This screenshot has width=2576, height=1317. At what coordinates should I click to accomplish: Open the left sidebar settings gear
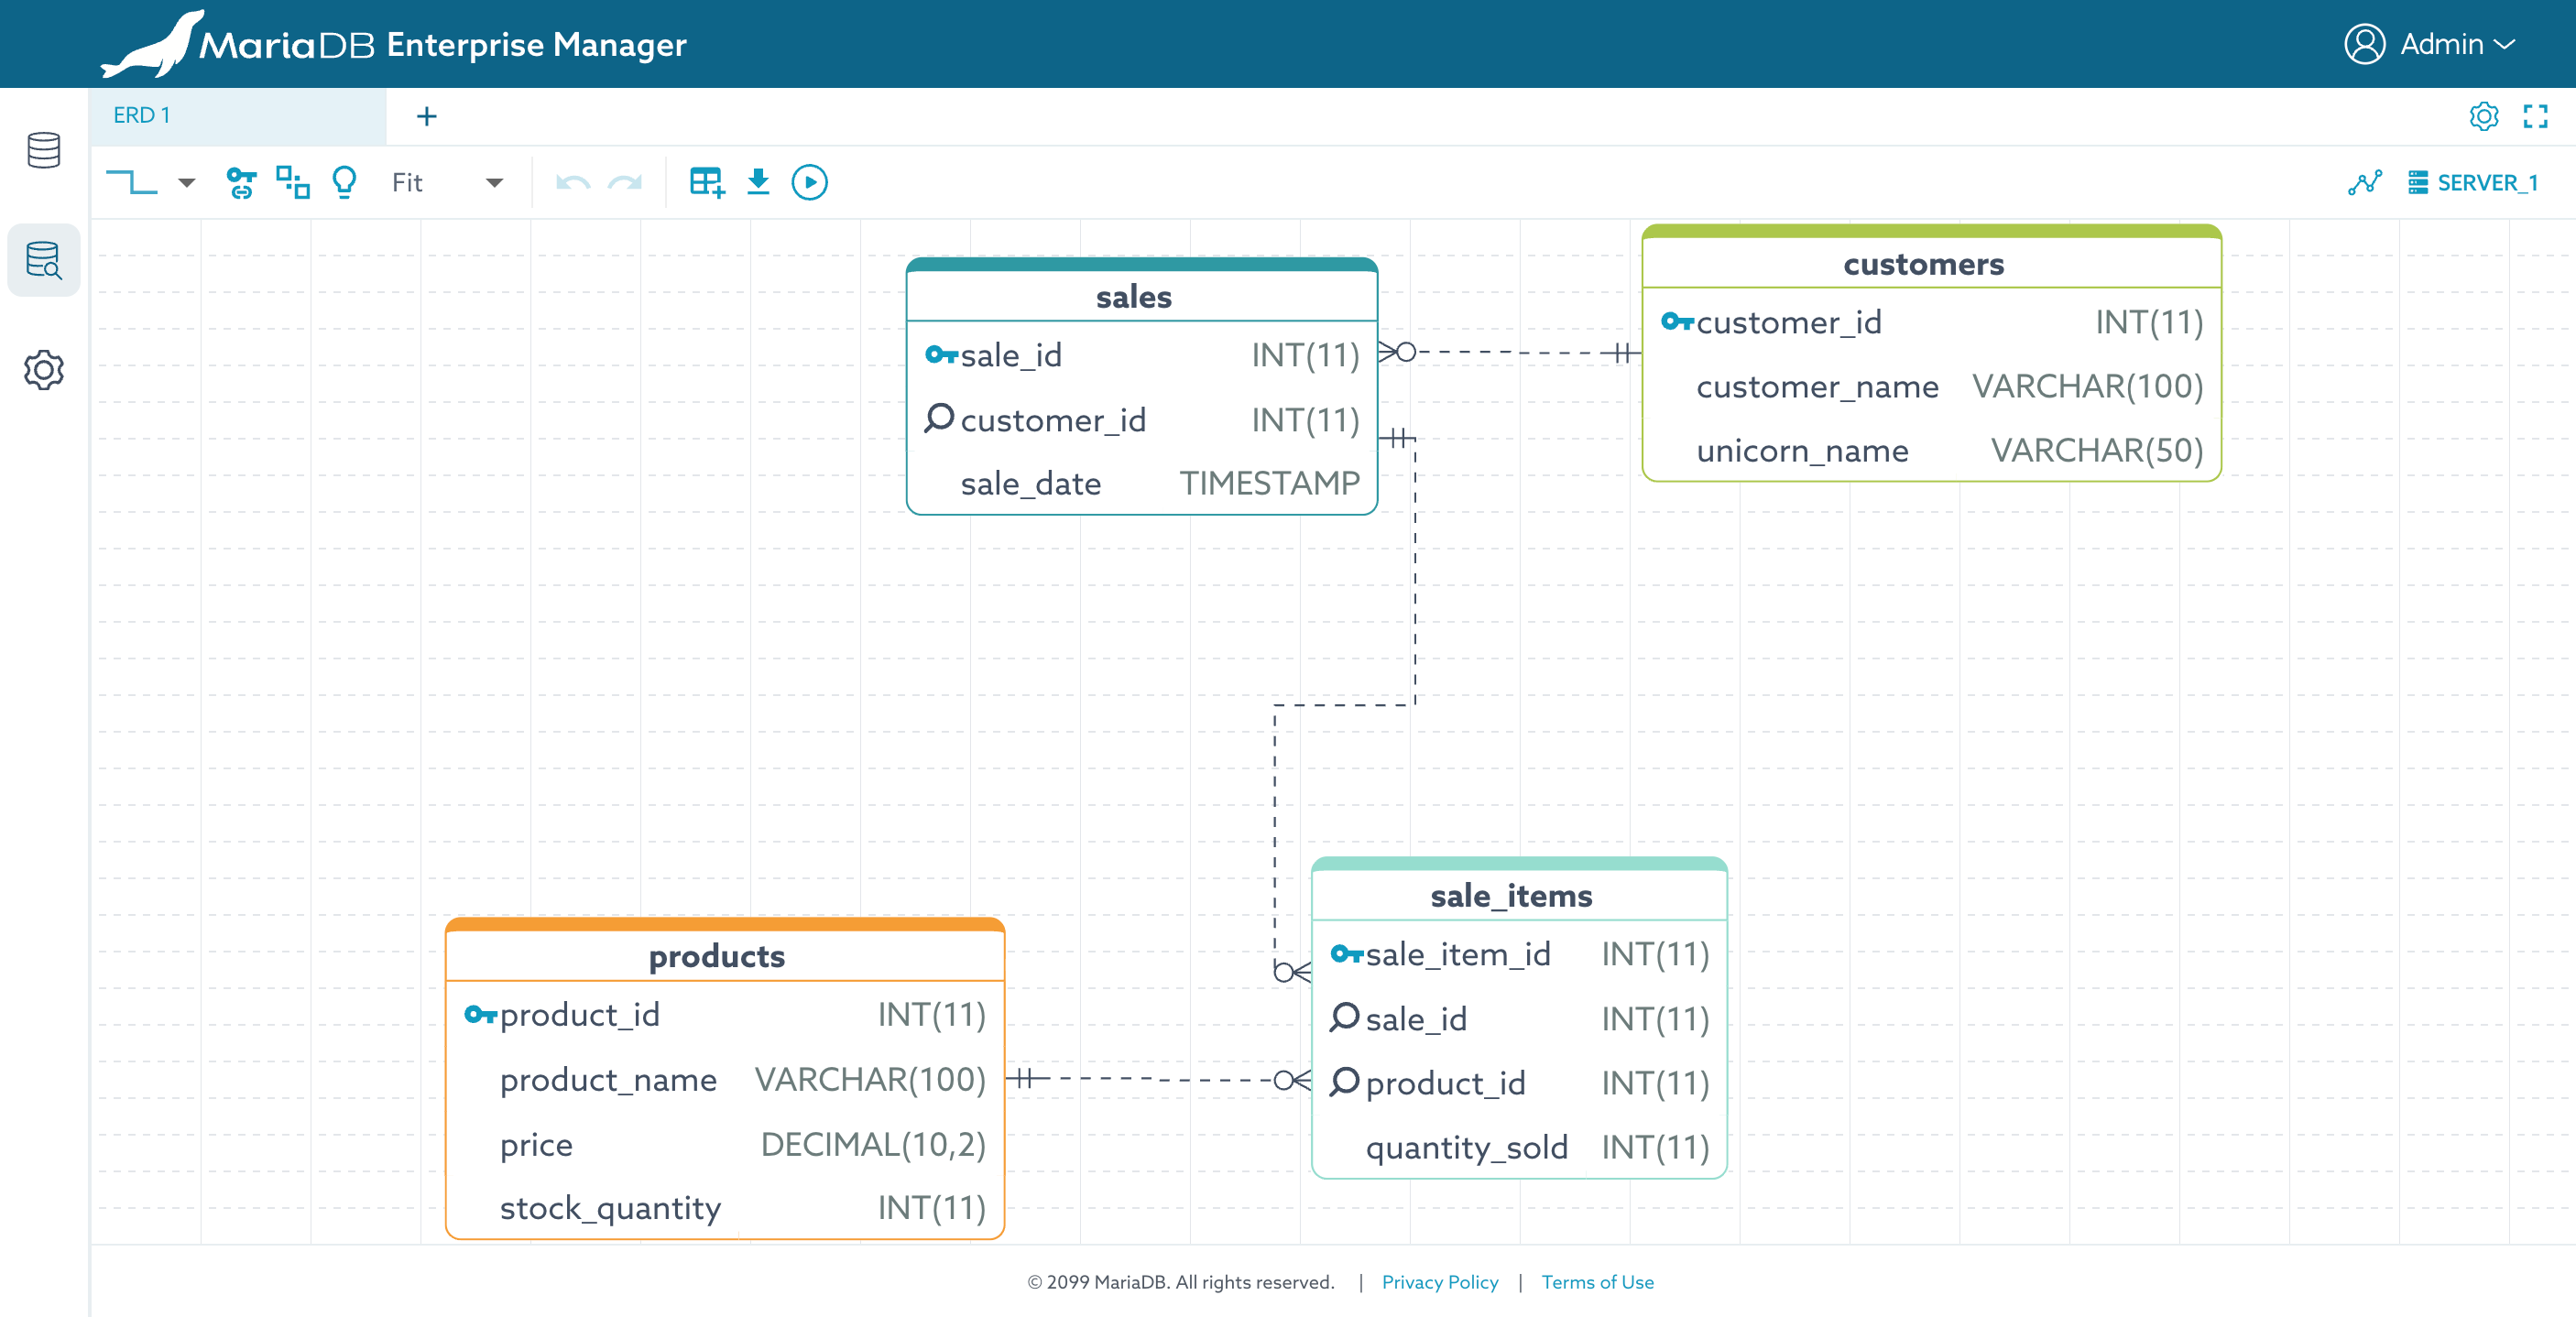[44, 370]
